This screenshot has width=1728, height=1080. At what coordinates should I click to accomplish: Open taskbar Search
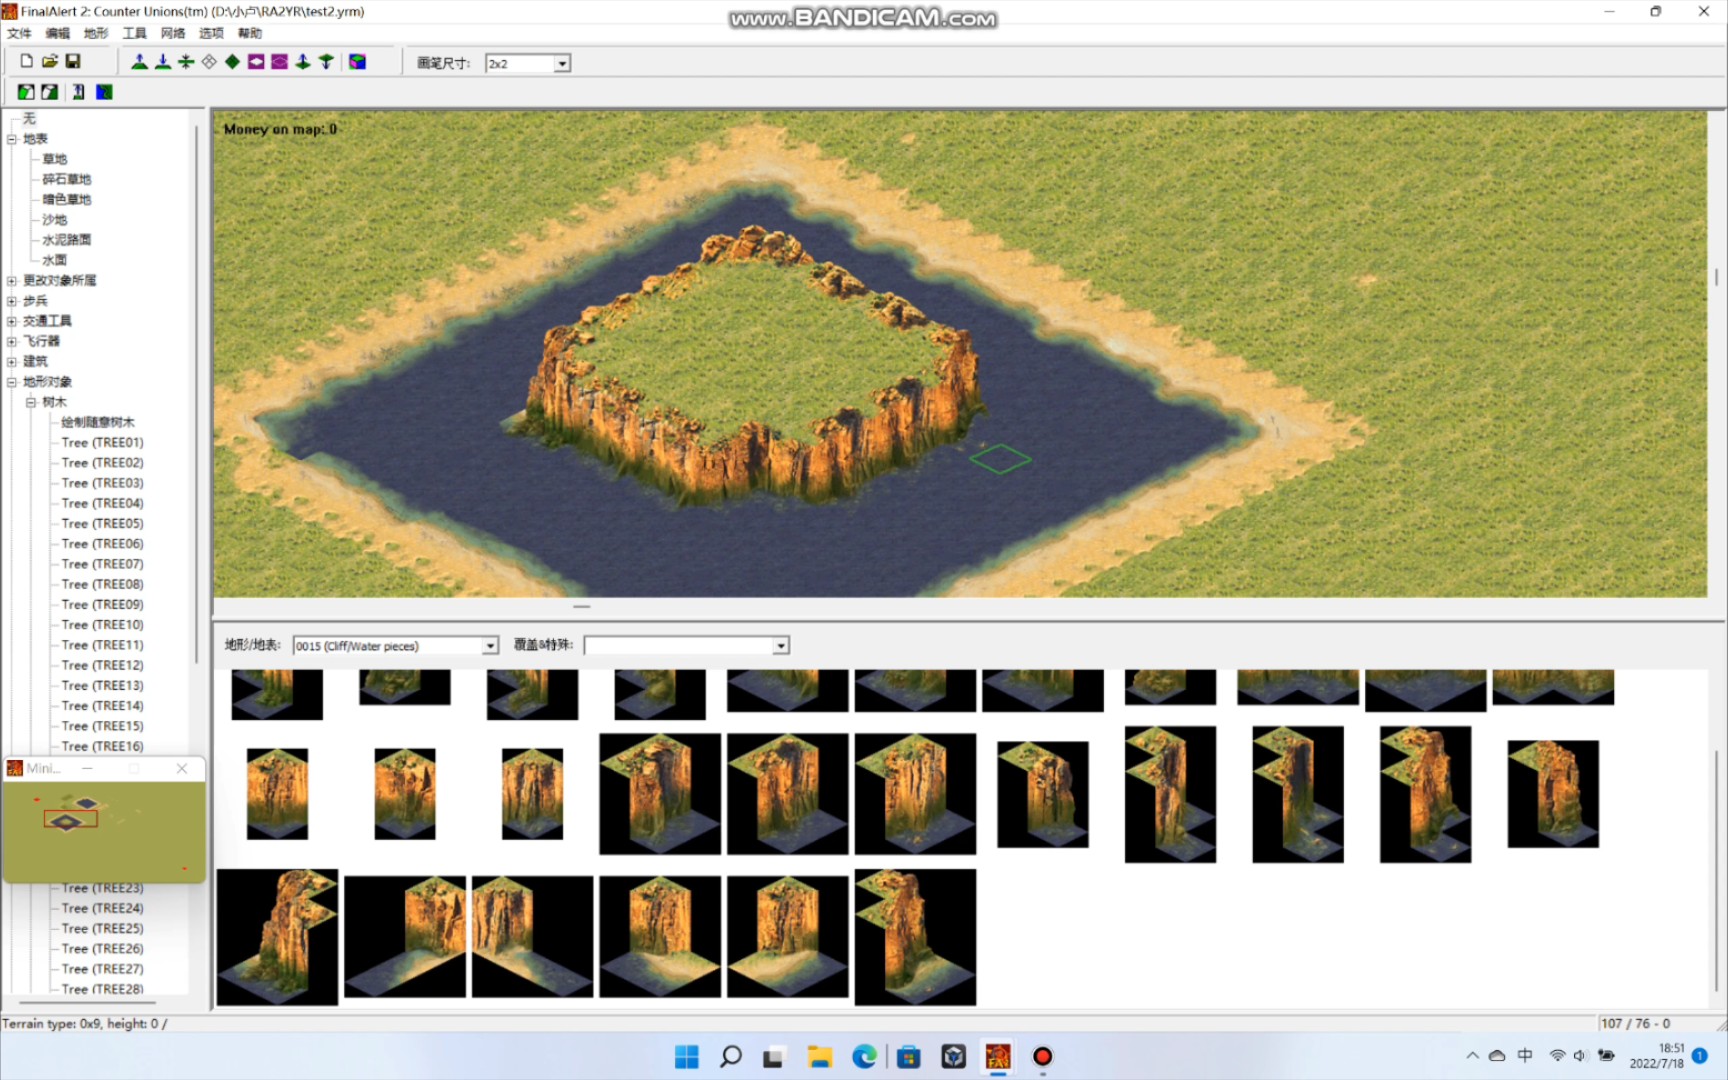[731, 1057]
